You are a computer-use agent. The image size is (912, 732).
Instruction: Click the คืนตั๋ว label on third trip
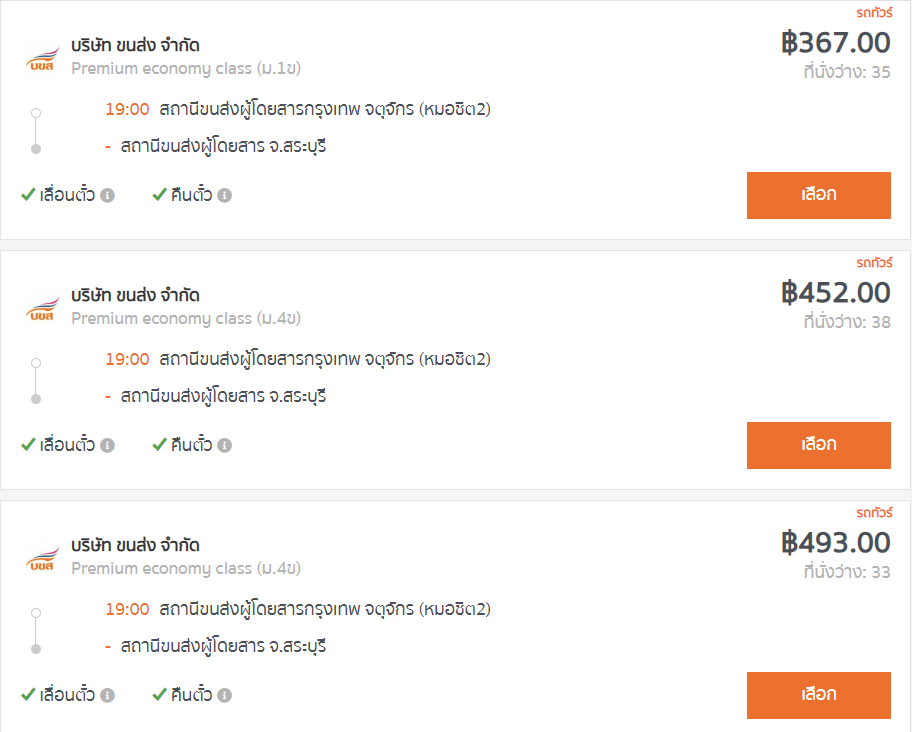(191, 695)
